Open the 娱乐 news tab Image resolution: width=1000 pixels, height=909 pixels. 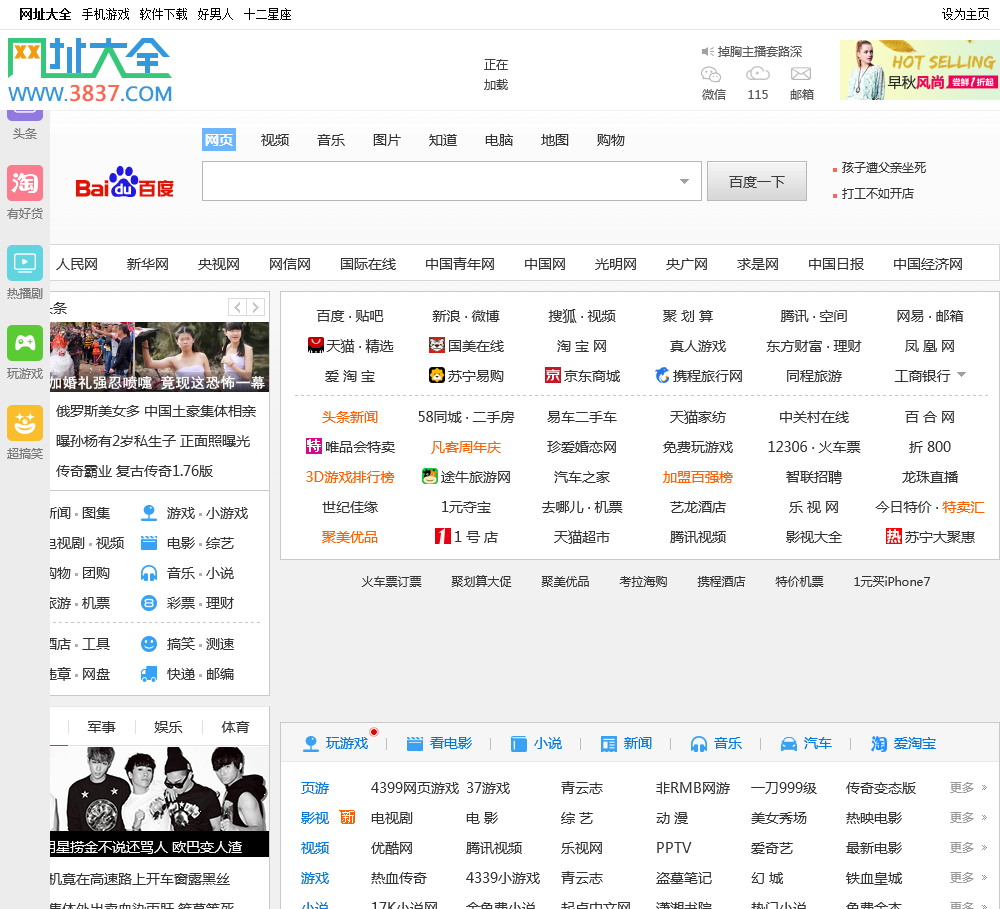[168, 727]
